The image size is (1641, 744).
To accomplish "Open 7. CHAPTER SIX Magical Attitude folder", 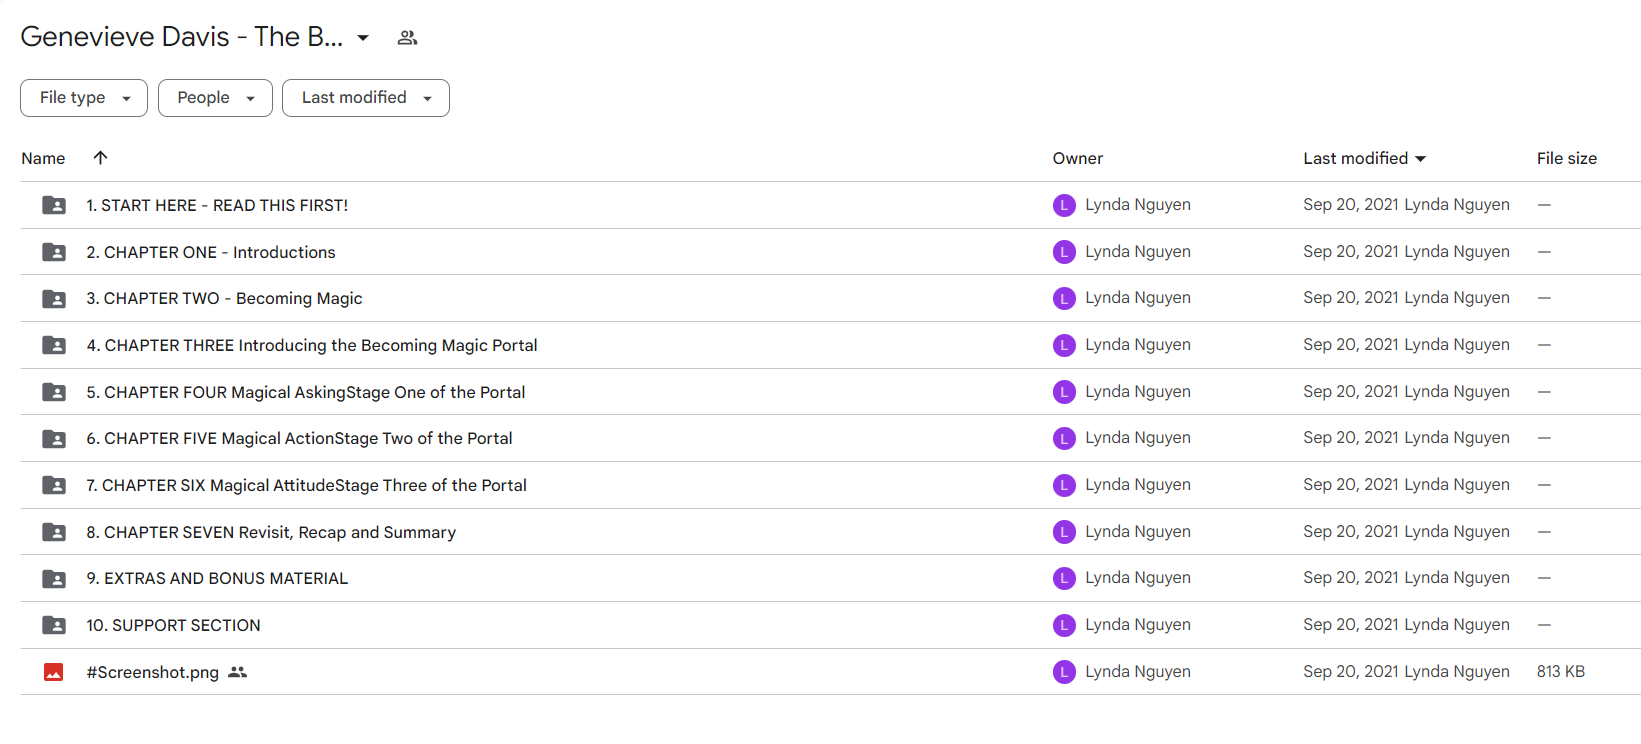I will pos(306,485).
